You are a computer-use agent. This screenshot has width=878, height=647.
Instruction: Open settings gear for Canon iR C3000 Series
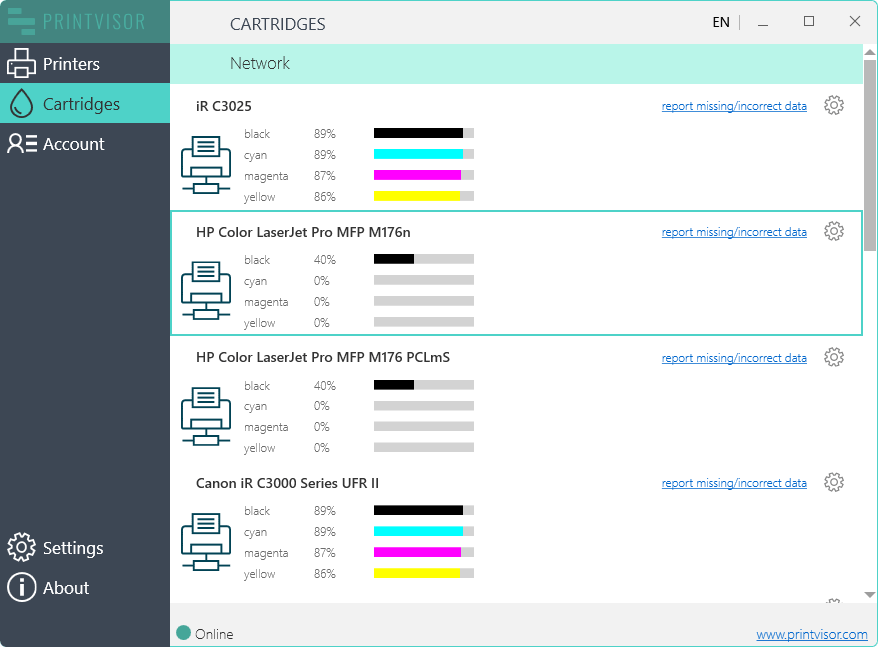tap(834, 482)
